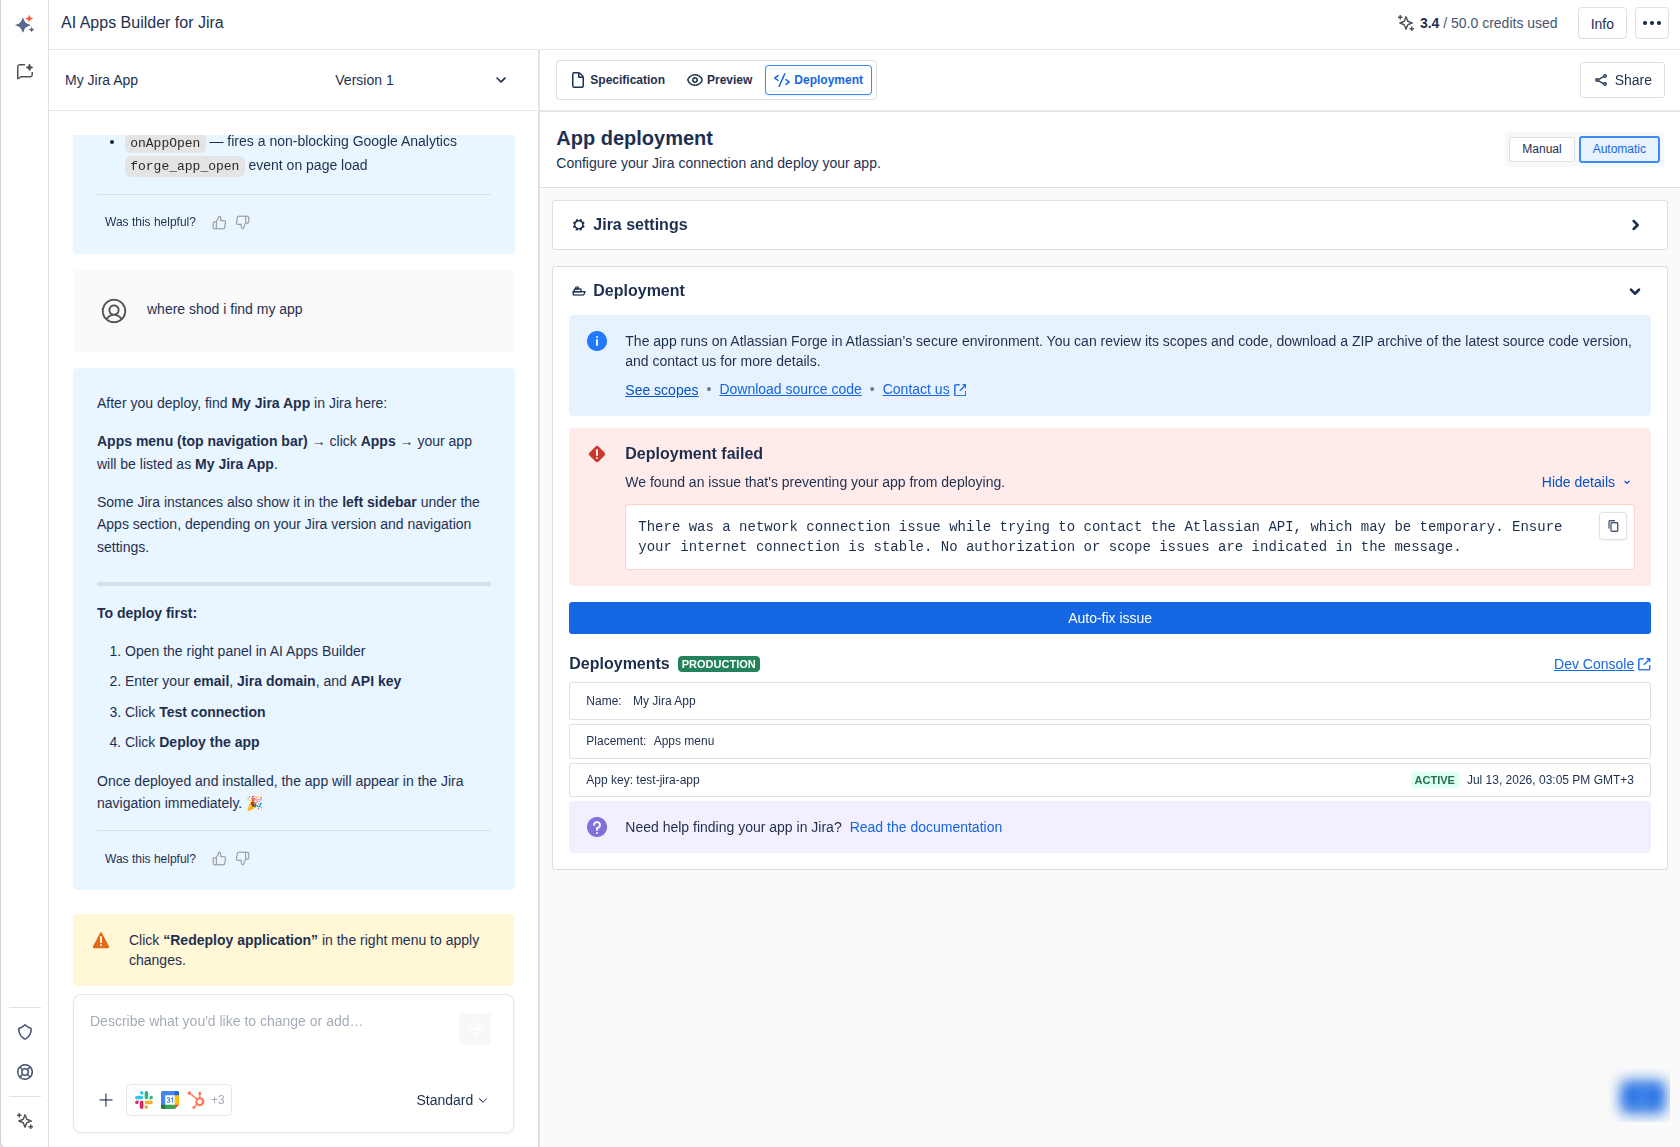
Task: Open the Standard model dropdown
Action: click(x=452, y=1100)
